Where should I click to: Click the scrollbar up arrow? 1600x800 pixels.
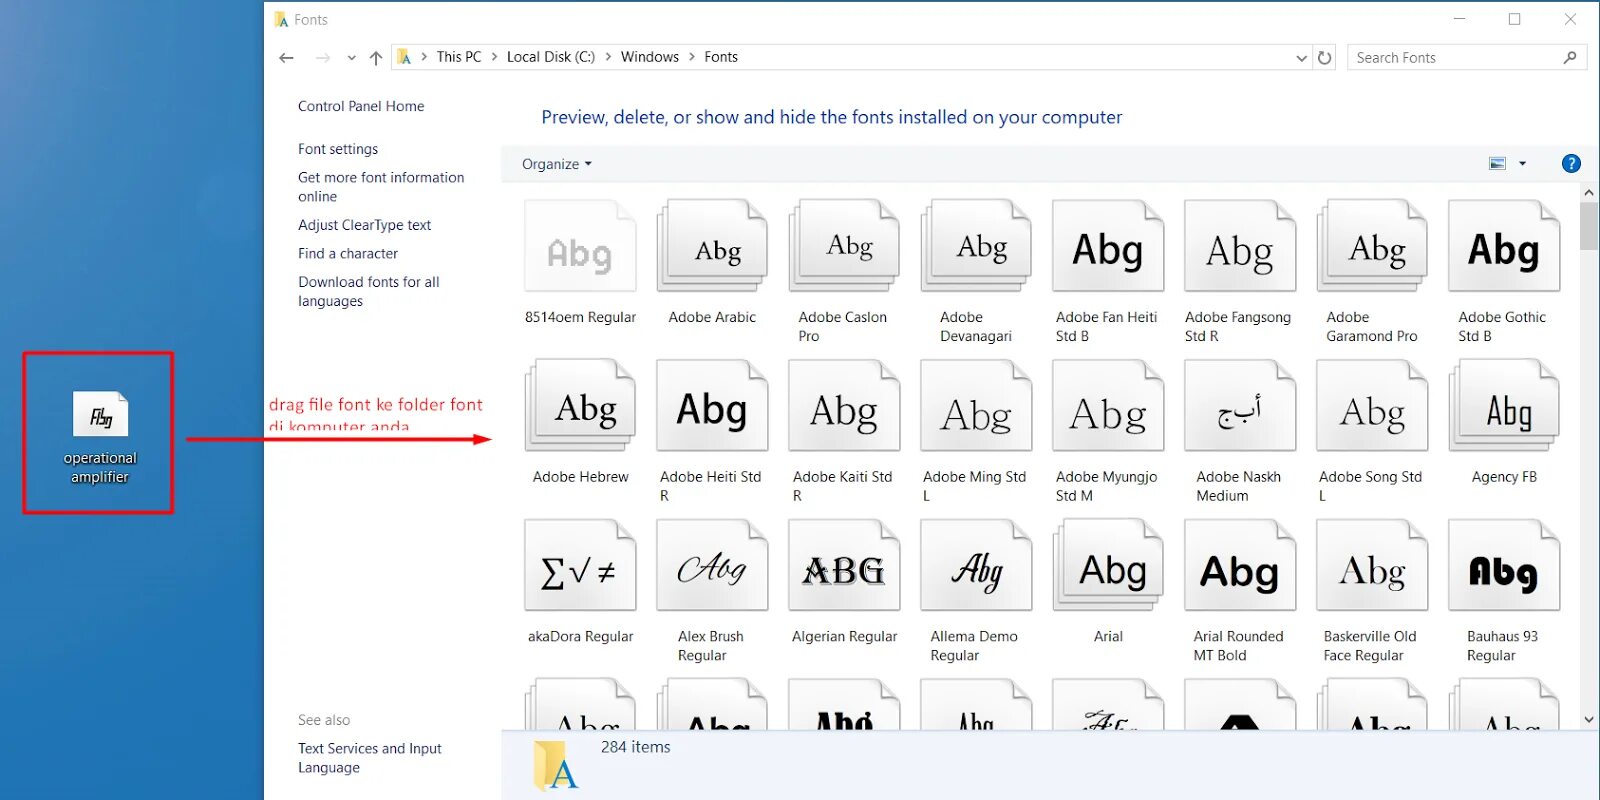(x=1589, y=191)
